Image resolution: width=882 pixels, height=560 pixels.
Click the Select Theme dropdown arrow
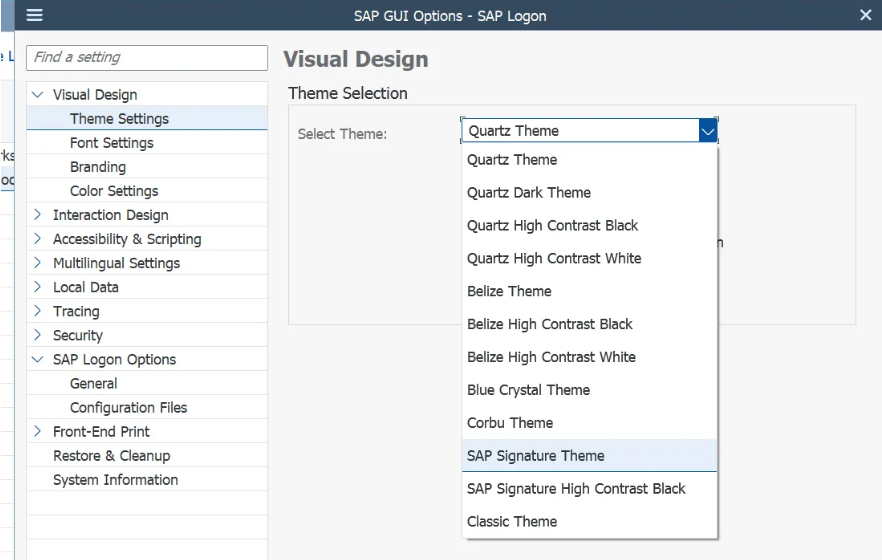point(708,131)
